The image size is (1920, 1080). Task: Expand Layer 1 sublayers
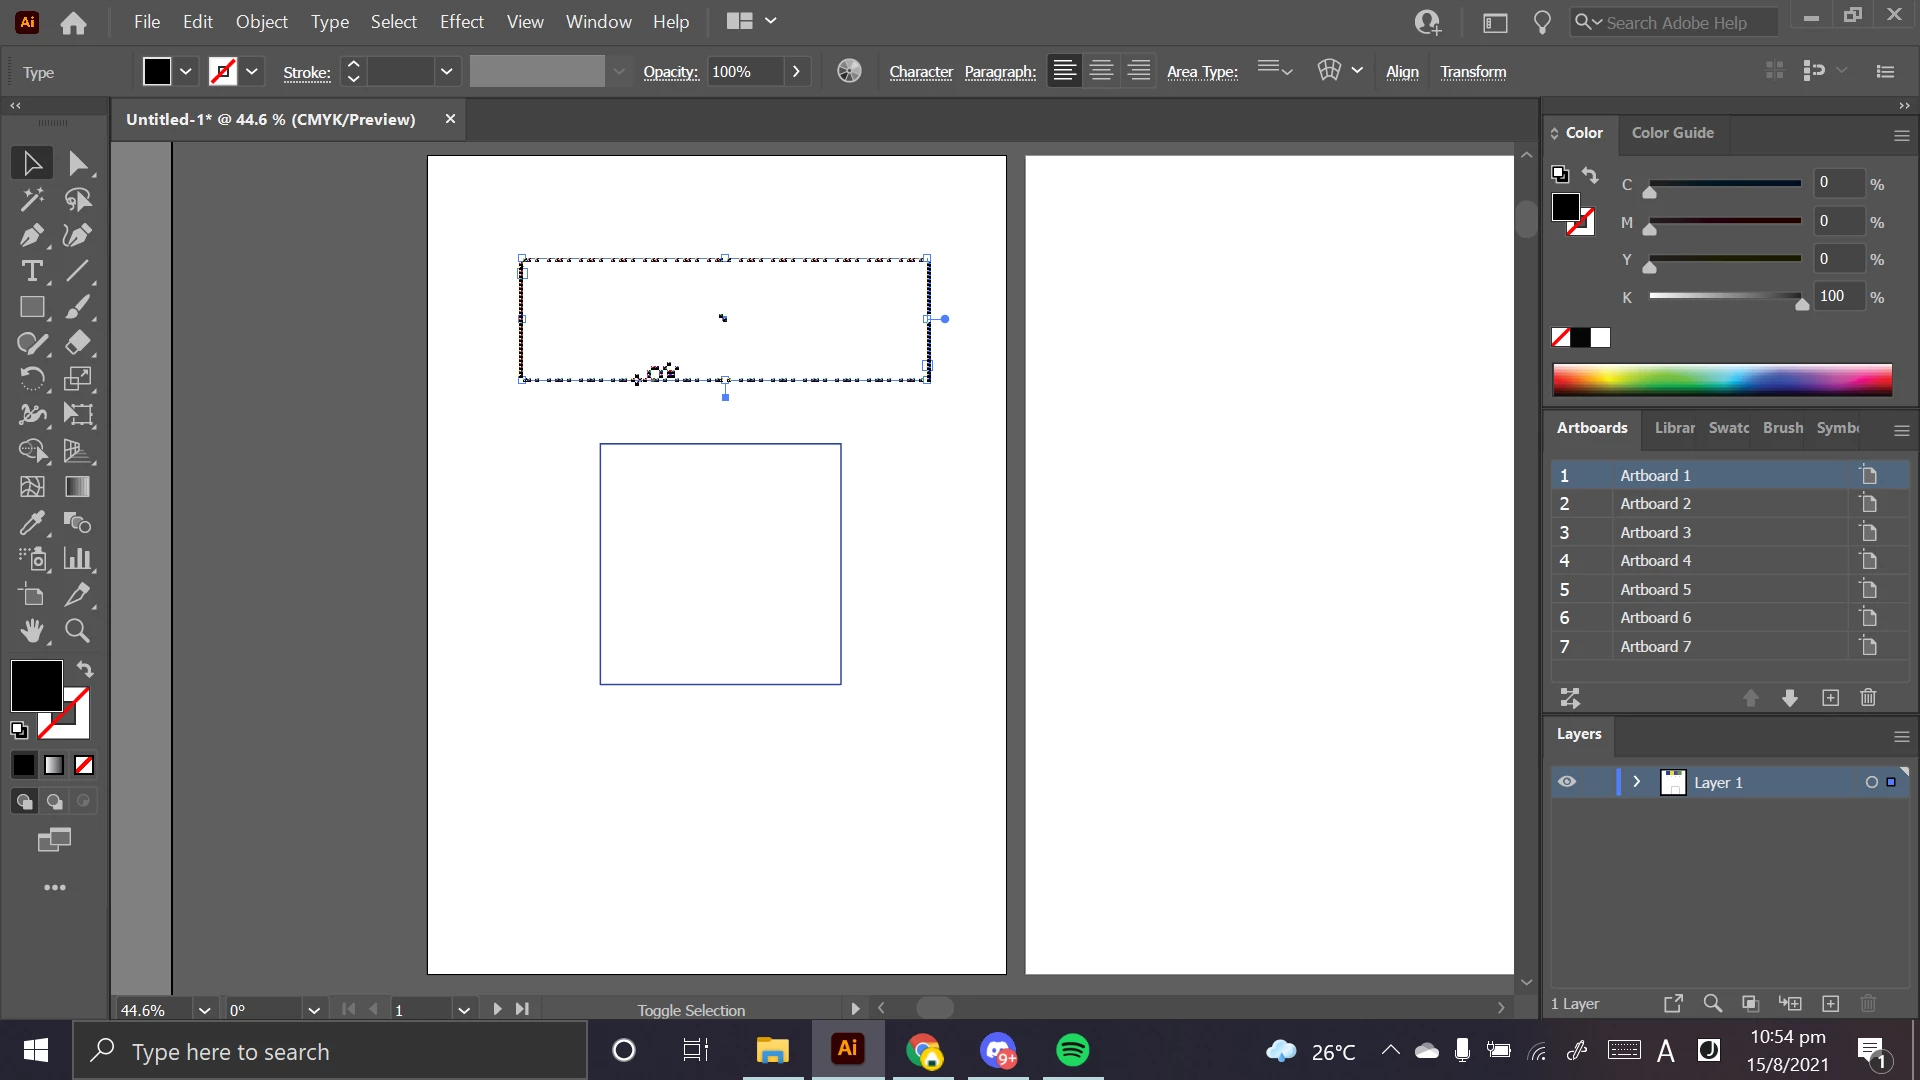(1637, 782)
